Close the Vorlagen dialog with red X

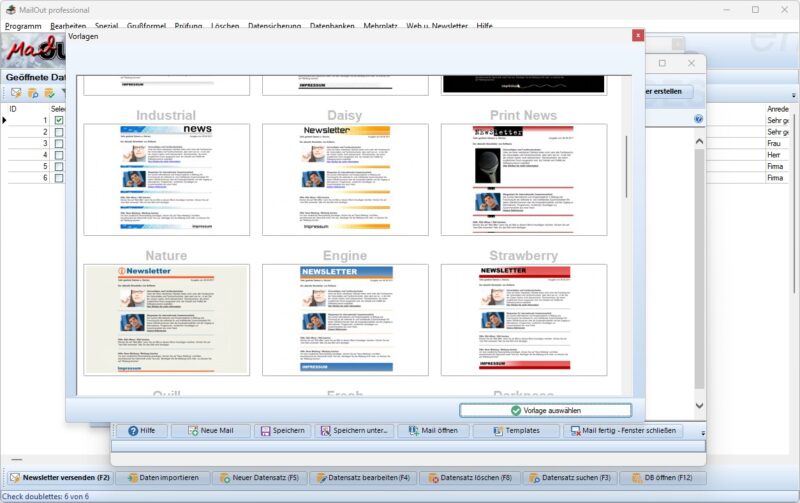[637, 35]
